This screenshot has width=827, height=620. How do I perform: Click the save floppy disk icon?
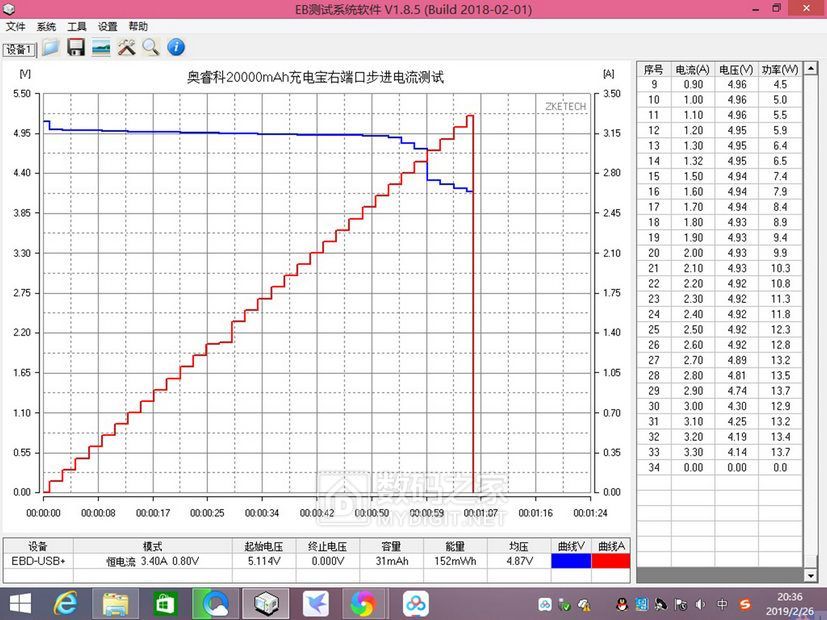tap(75, 47)
